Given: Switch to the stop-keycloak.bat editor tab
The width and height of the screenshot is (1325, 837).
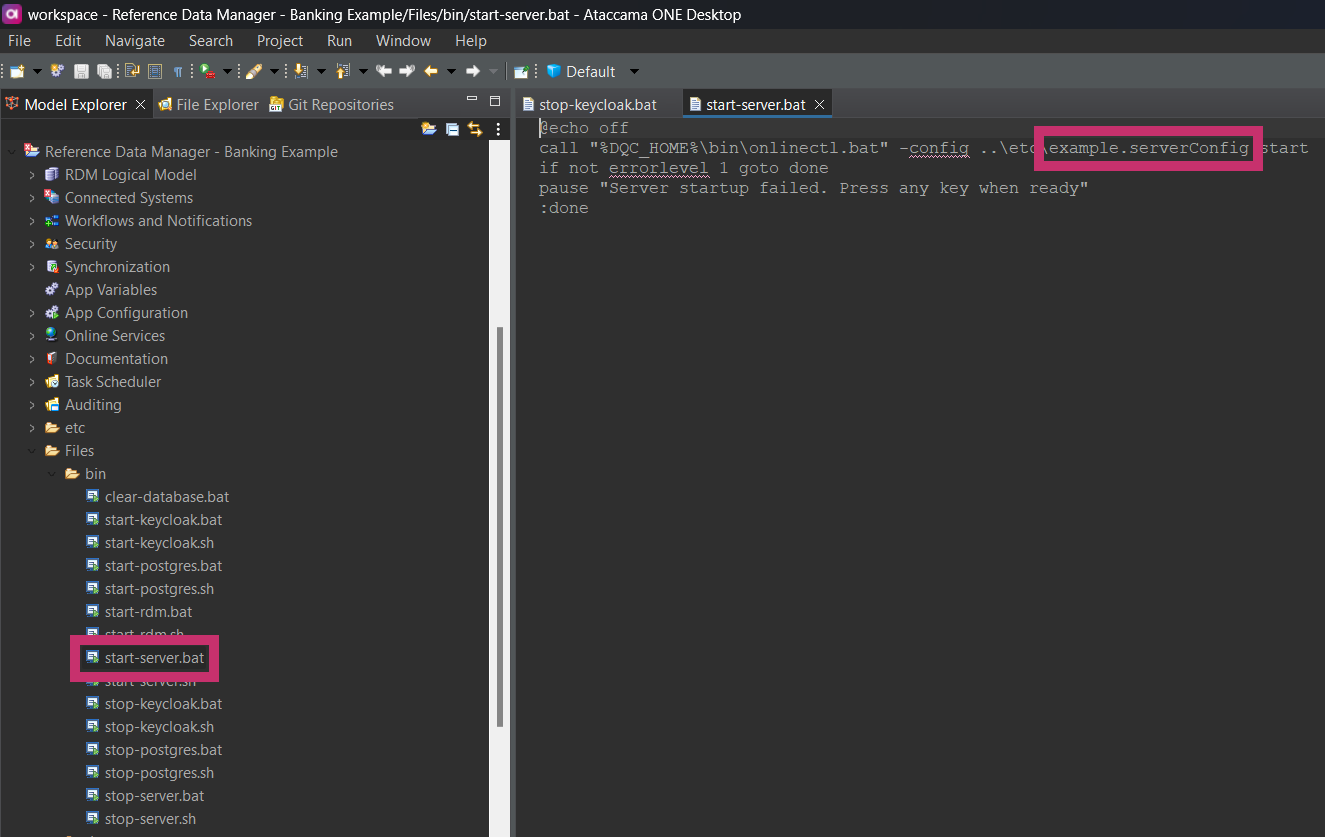Looking at the screenshot, I should tap(597, 103).
